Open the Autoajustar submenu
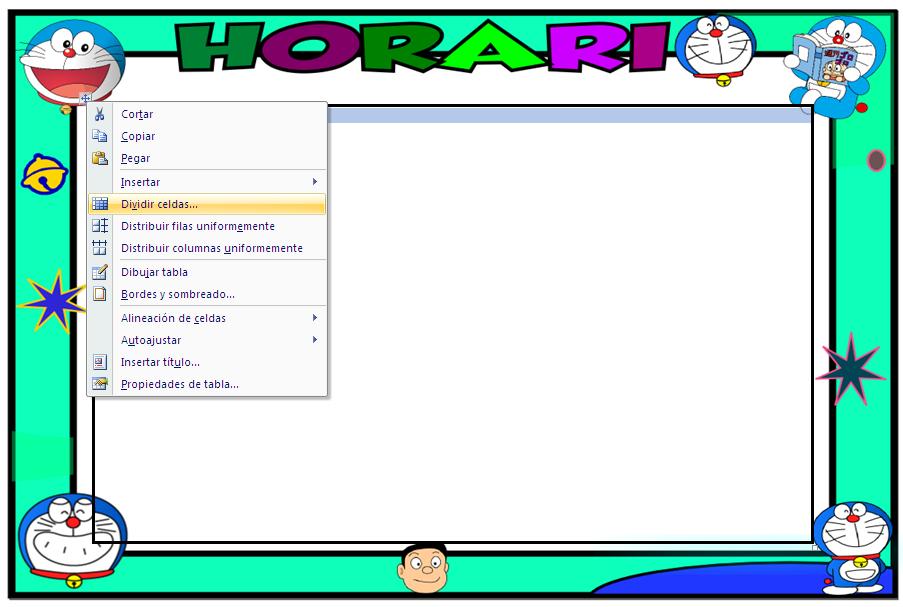Viewport: 903px width, 607px height. click(x=207, y=340)
